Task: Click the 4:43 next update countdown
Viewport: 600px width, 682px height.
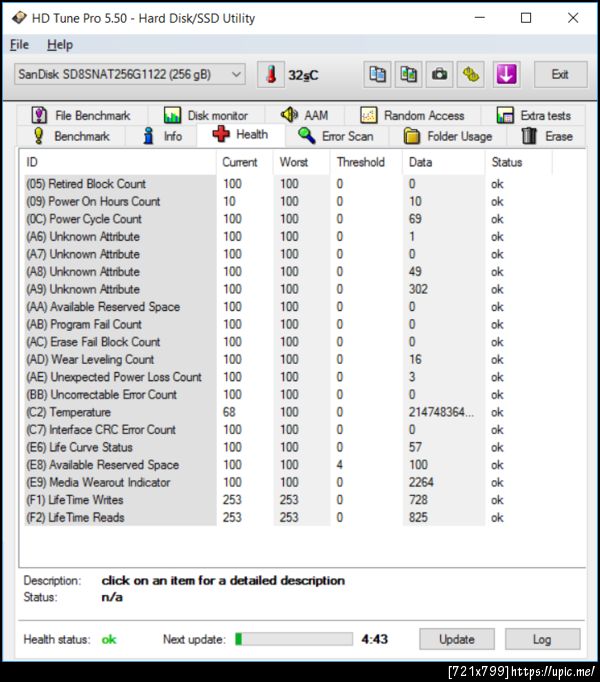Action: [375, 639]
